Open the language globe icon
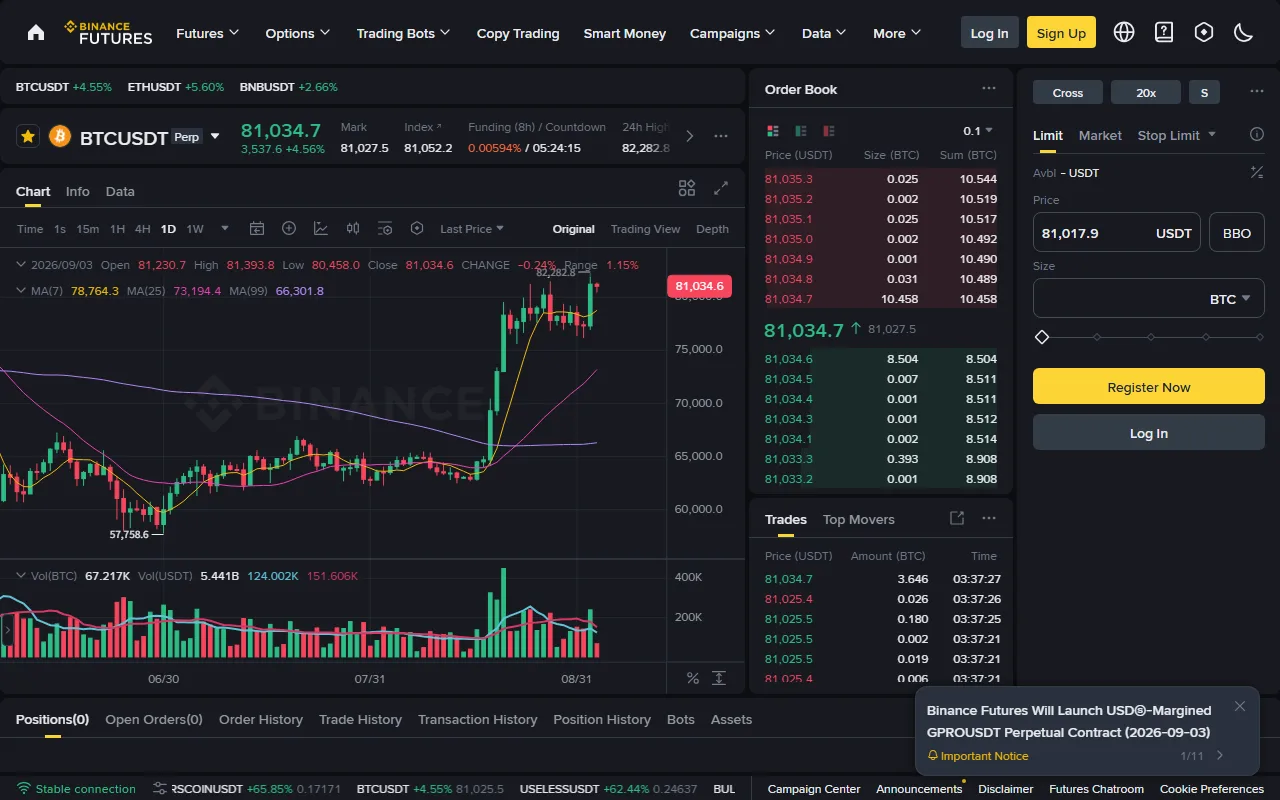Viewport: 1280px width, 800px height. coord(1124,32)
